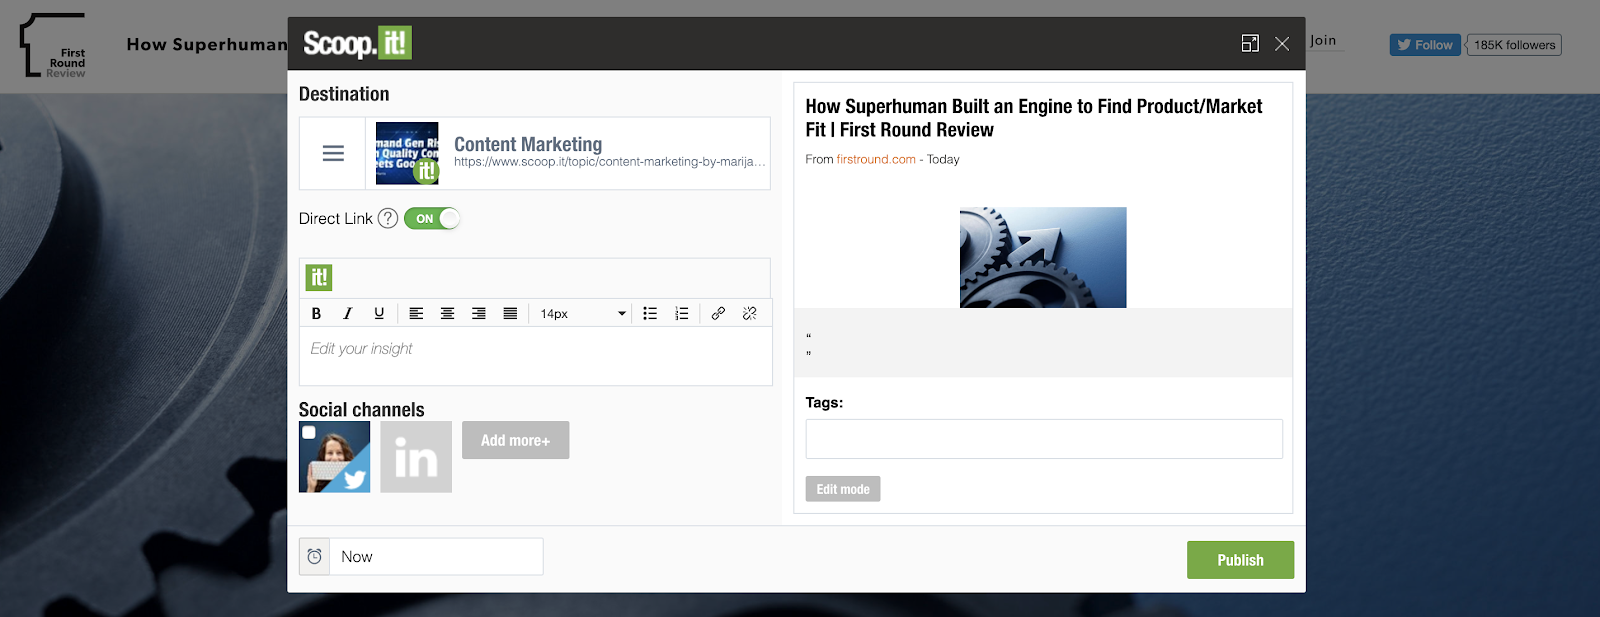
Task: Click the gear article preview image
Action: pos(1043,257)
